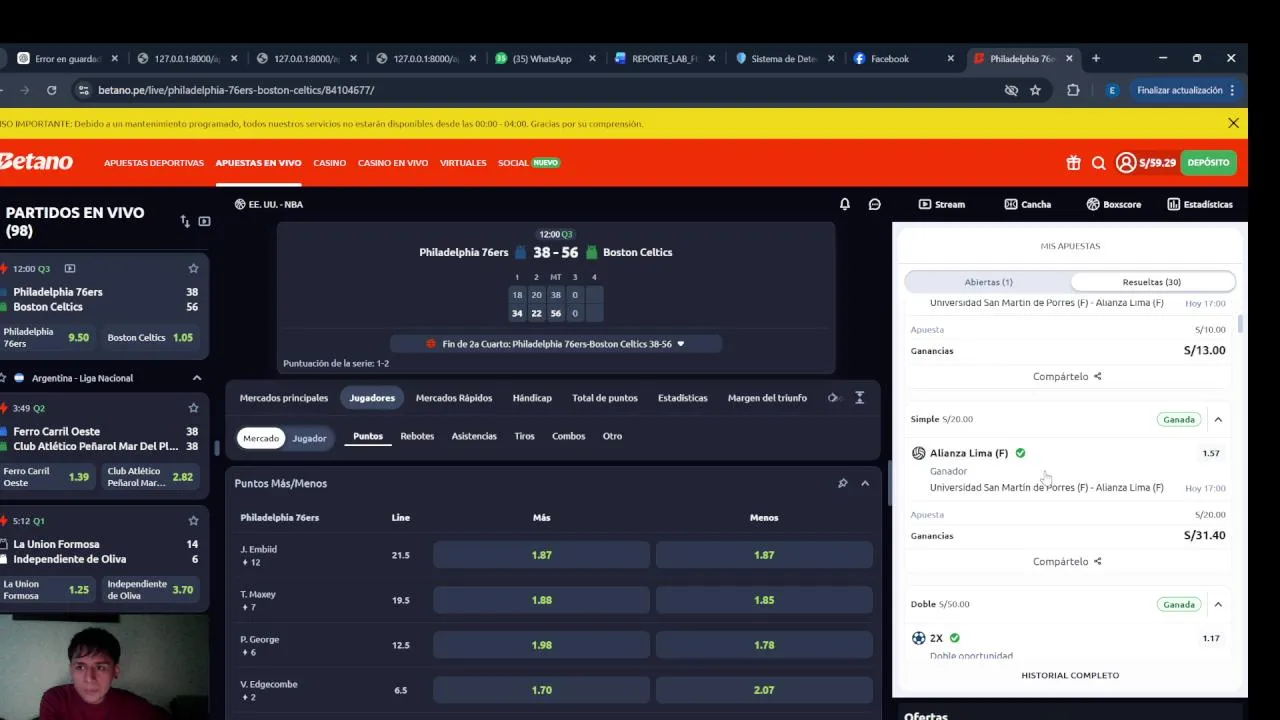The width and height of the screenshot is (1280, 720).
Task: Share the S/31.40 winnings bet
Action: [x=1067, y=561]
